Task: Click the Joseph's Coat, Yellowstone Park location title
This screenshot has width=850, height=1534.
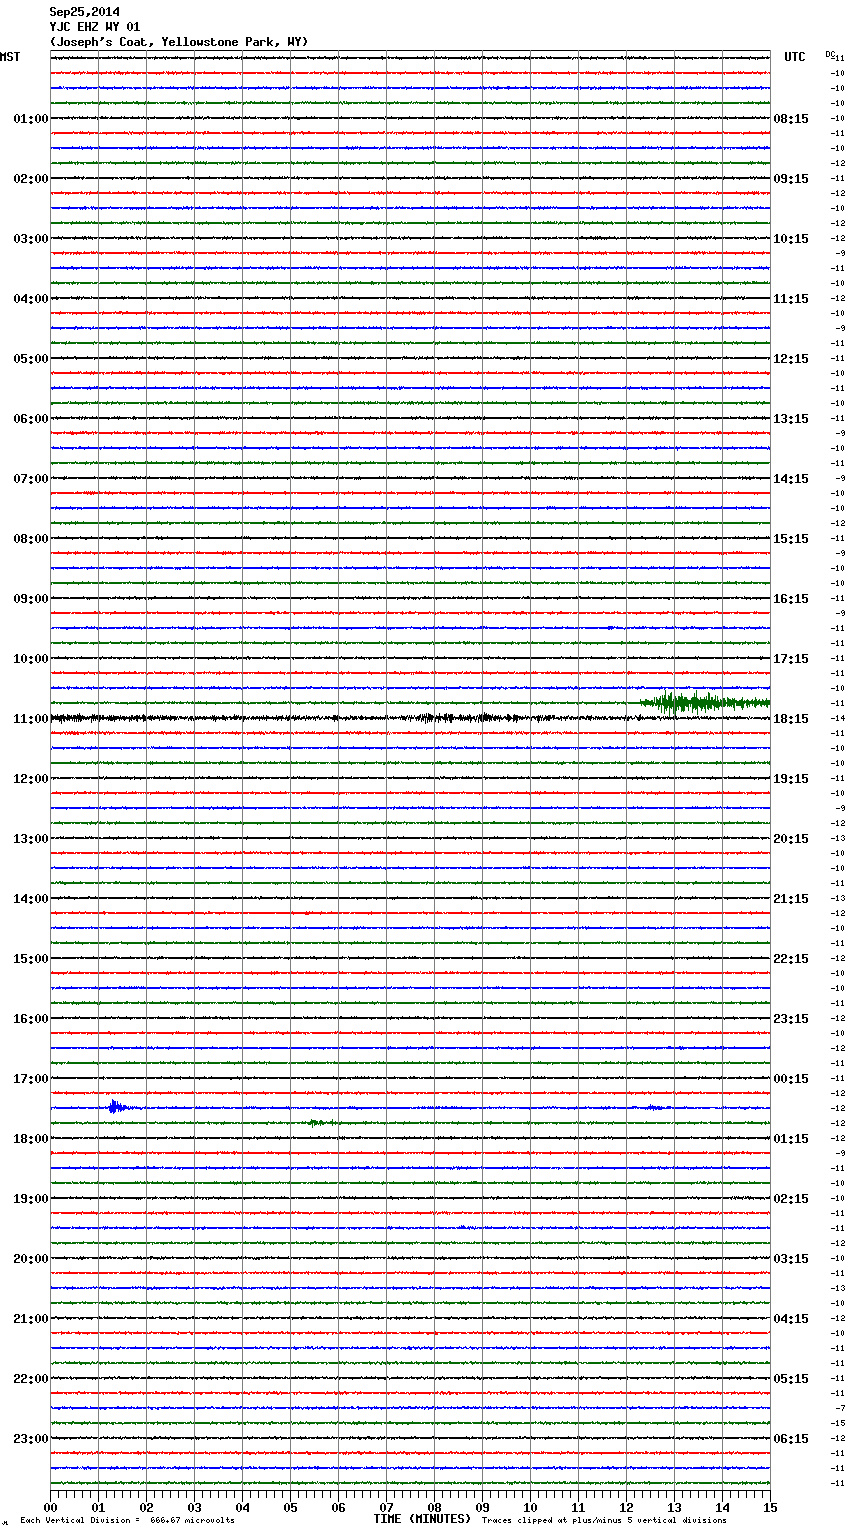Action: click(x=179, y=42)
